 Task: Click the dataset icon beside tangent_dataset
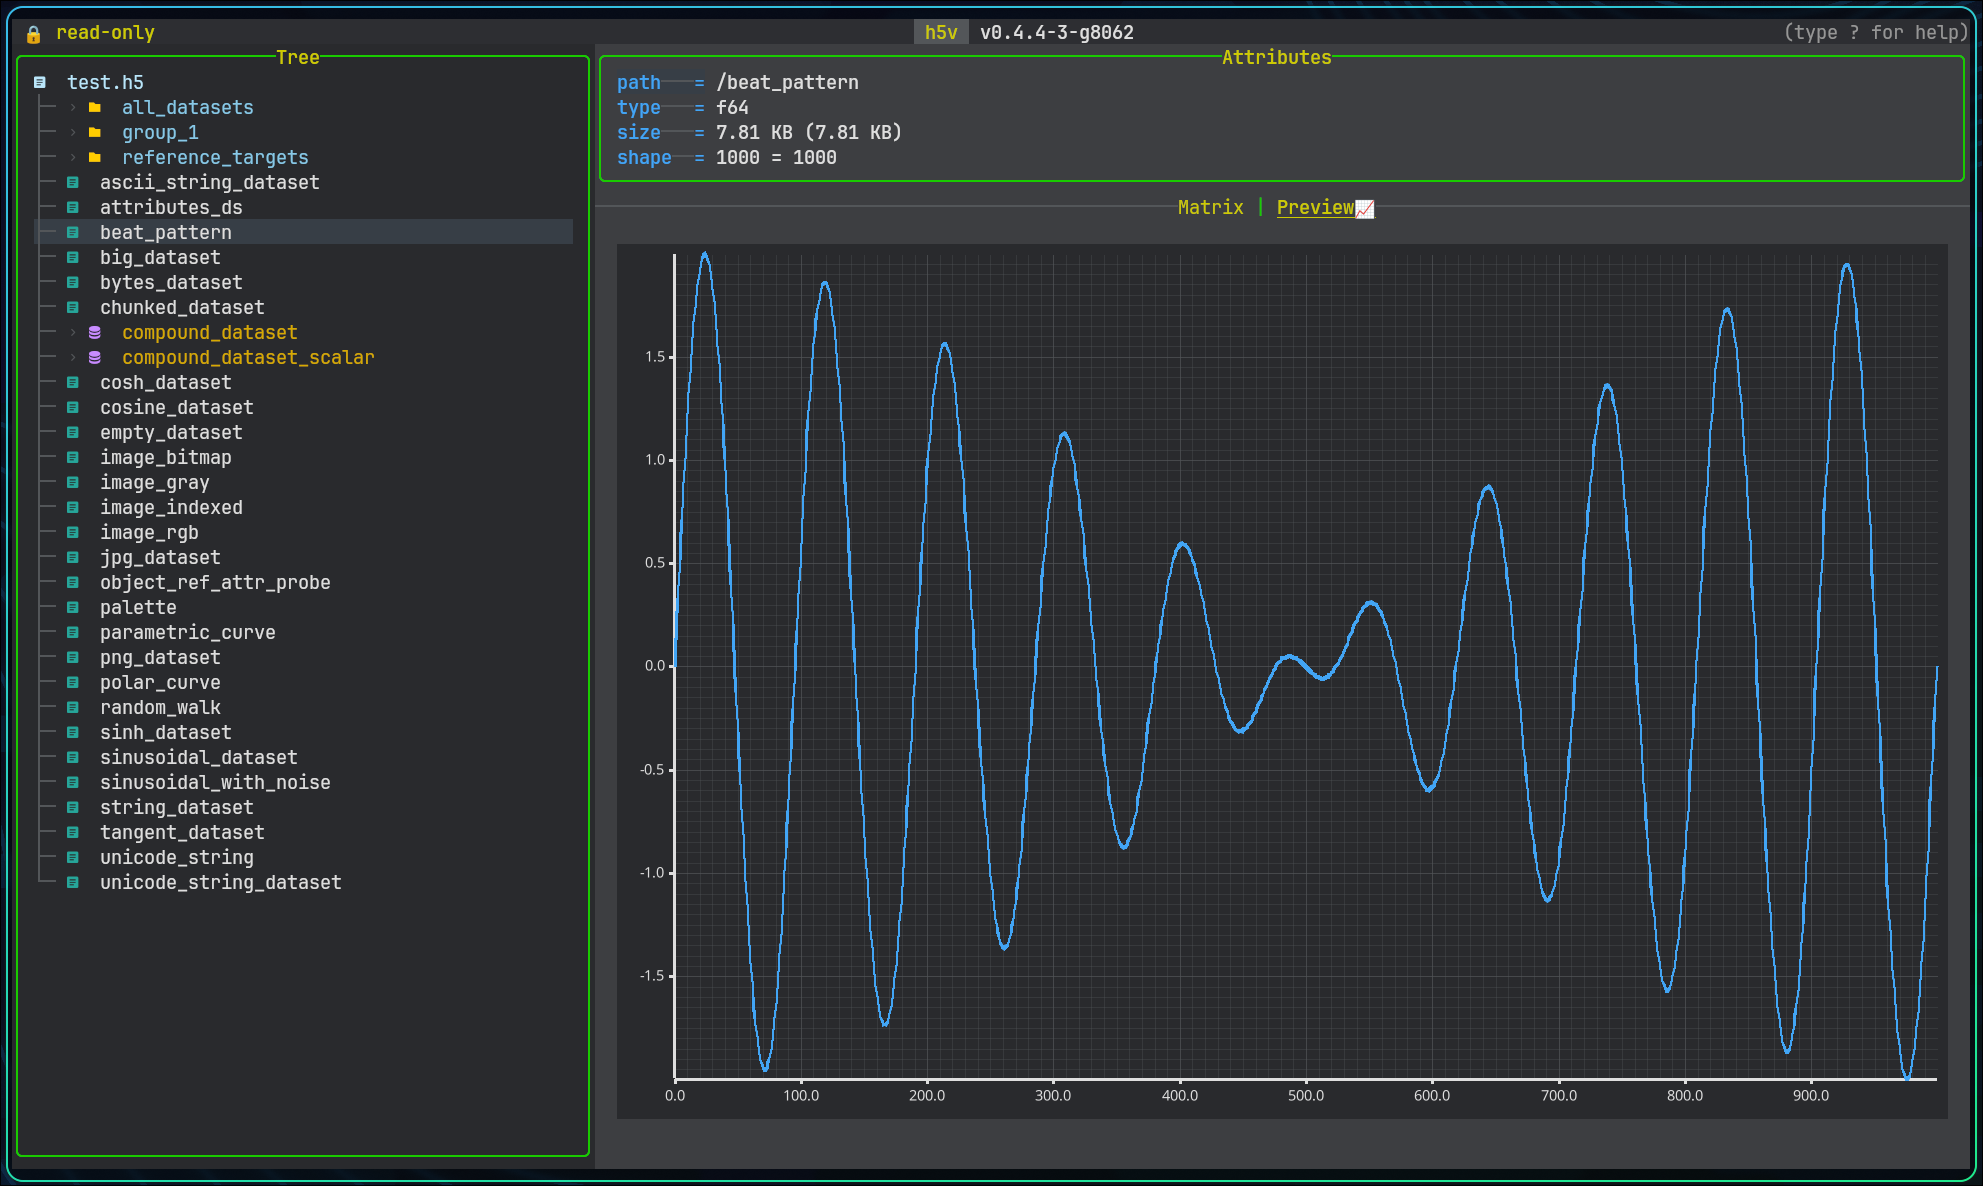[x=73, y=832]
